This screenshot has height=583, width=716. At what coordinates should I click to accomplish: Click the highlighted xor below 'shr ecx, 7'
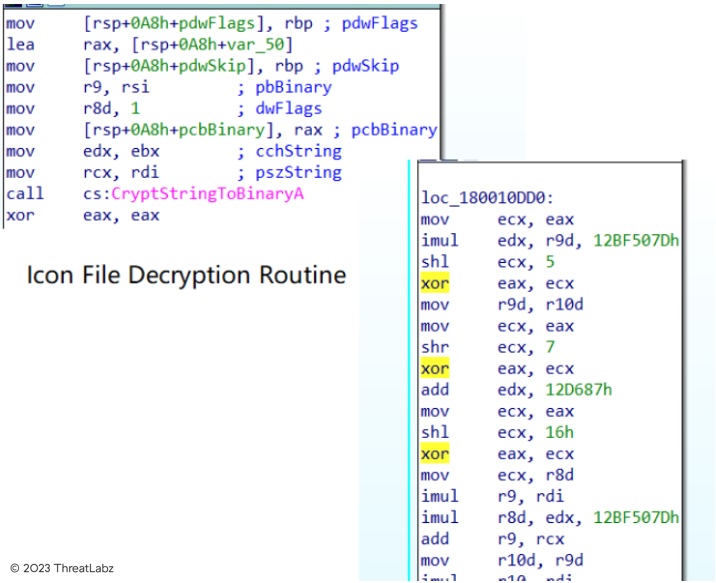pyautogui.click(x=435, y=369)
